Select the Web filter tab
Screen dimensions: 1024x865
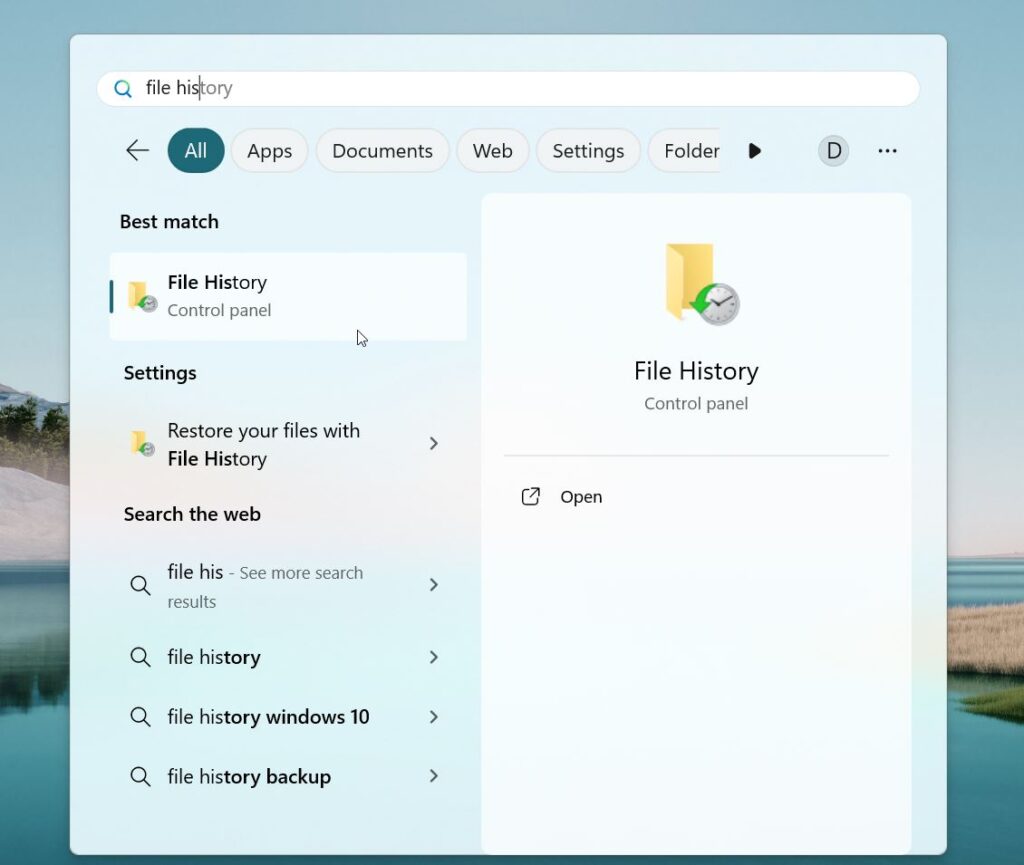pyautogui.click(x=492, y=150)
